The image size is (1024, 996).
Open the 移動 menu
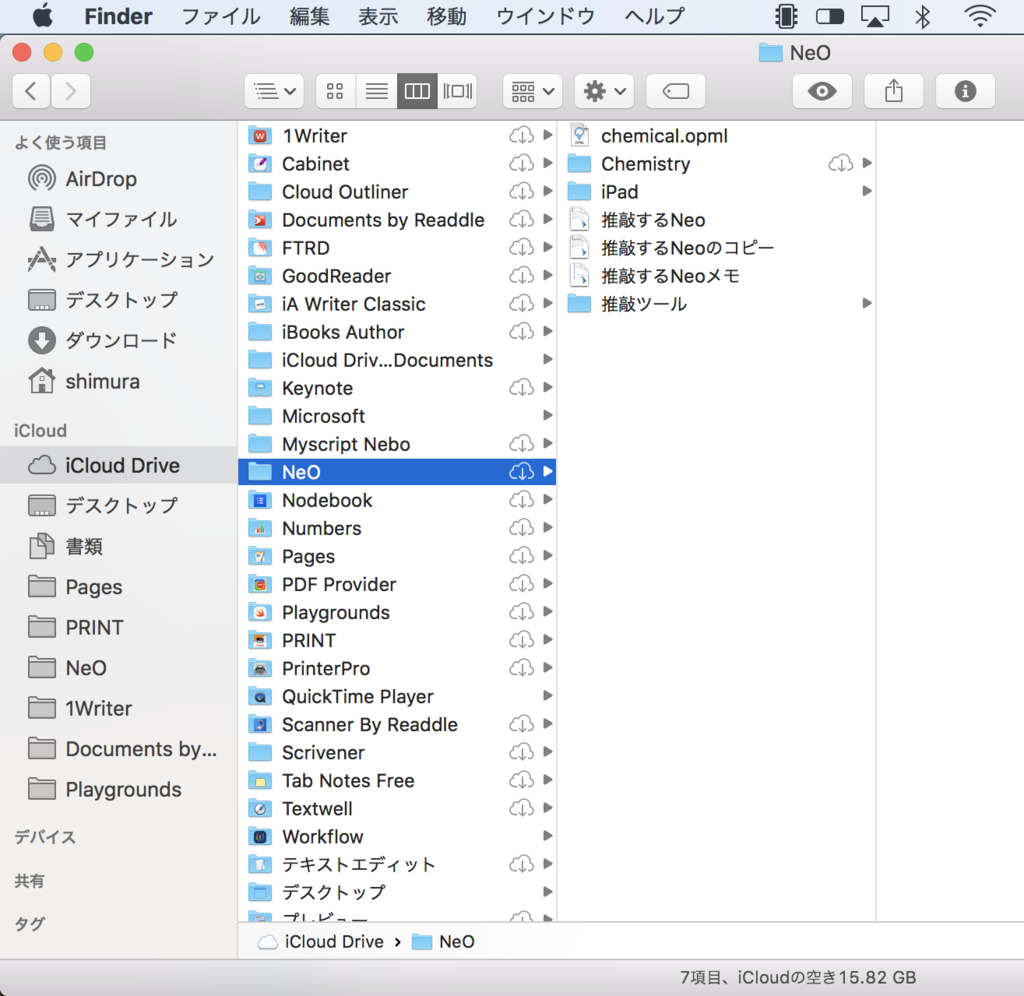pyautogui.click(x=447, y=16)
